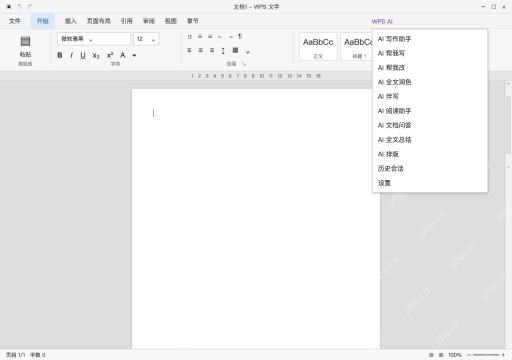Choose AI 排版 from menu
Image resolution: width=512 pixels, height=360 pixels.
[430, 154]
